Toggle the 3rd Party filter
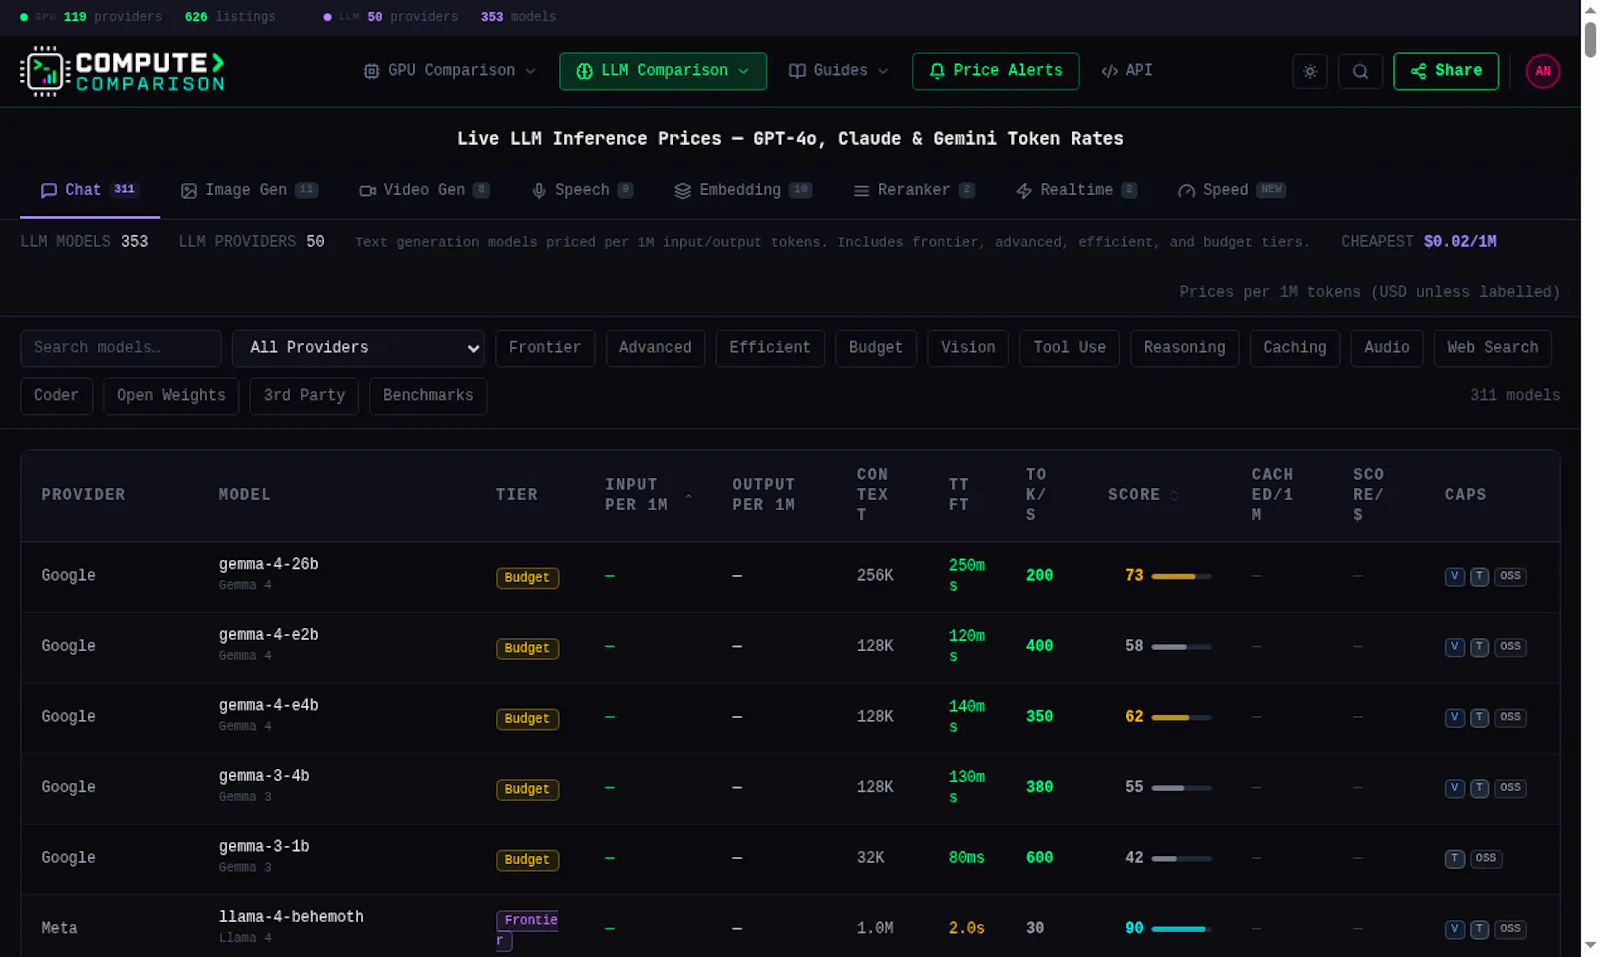 [304, 396]
